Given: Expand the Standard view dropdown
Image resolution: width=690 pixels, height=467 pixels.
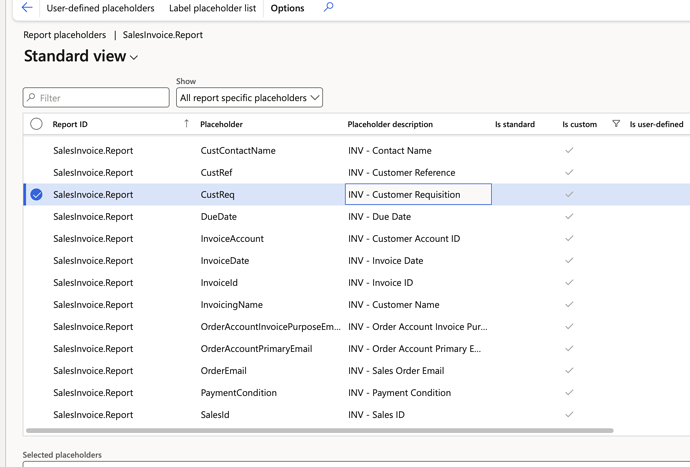Looking at the screenshot, I should point(134,58).
